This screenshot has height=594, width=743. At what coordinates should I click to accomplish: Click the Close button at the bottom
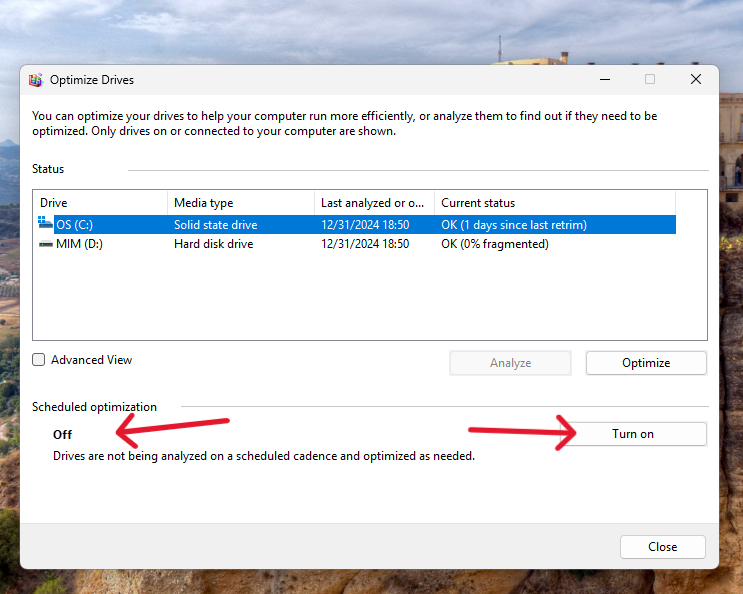click(x=662, y=547)
